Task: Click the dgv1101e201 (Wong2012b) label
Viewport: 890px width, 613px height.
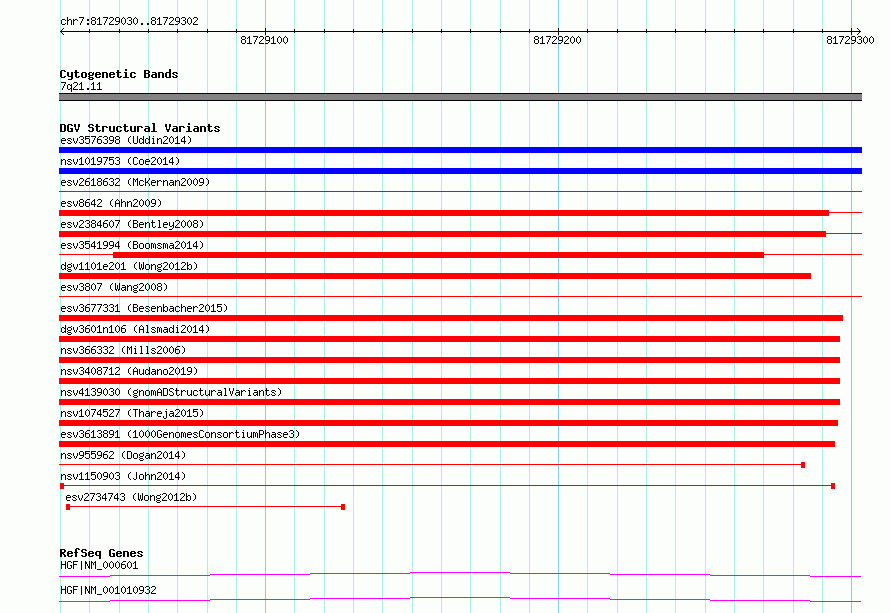Action: point(129,266)
